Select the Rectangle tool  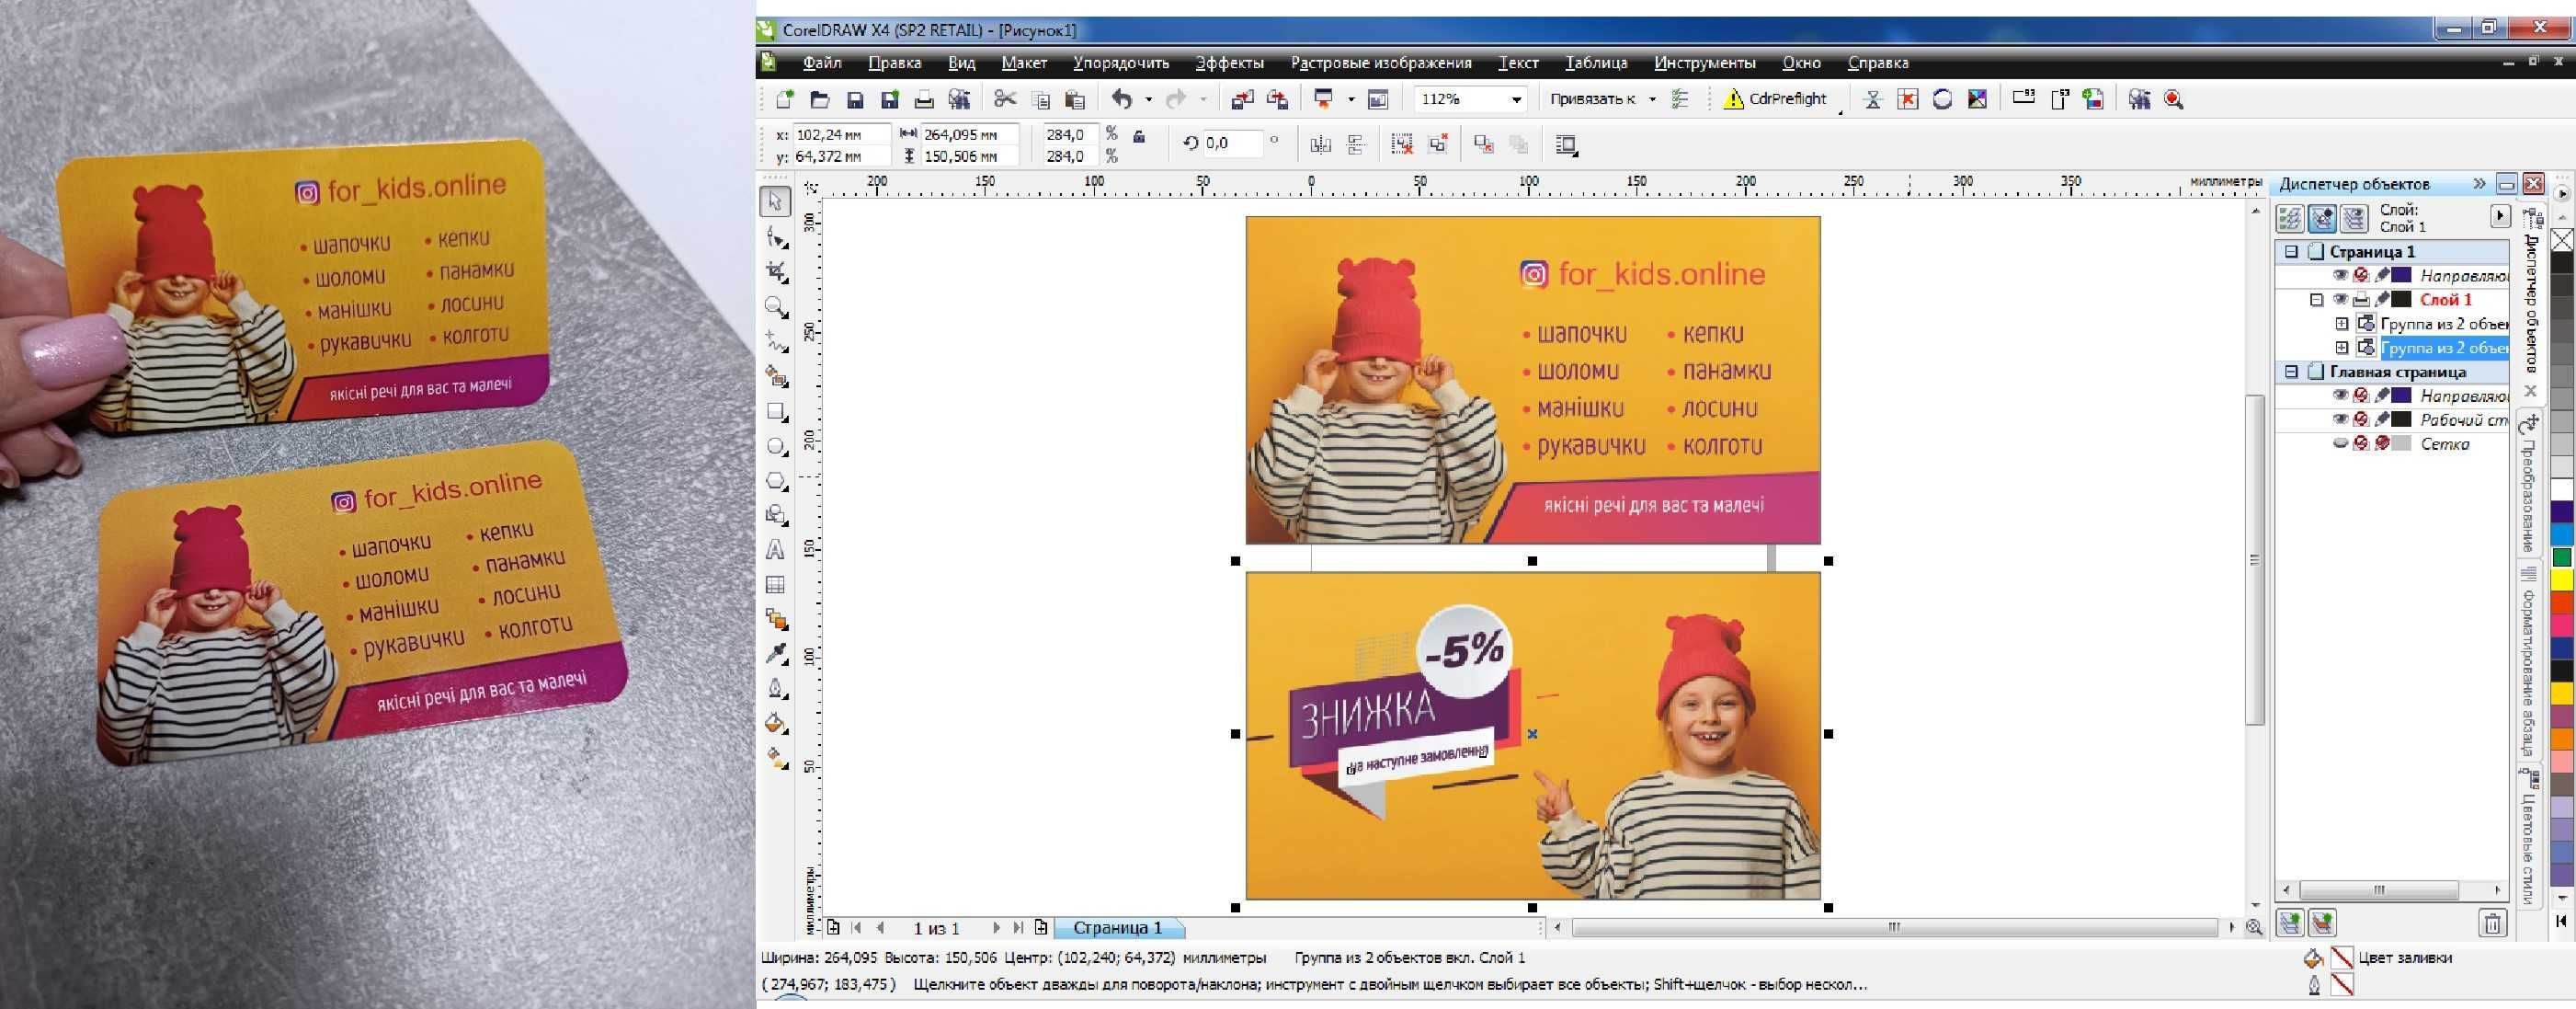click(775, 411)
